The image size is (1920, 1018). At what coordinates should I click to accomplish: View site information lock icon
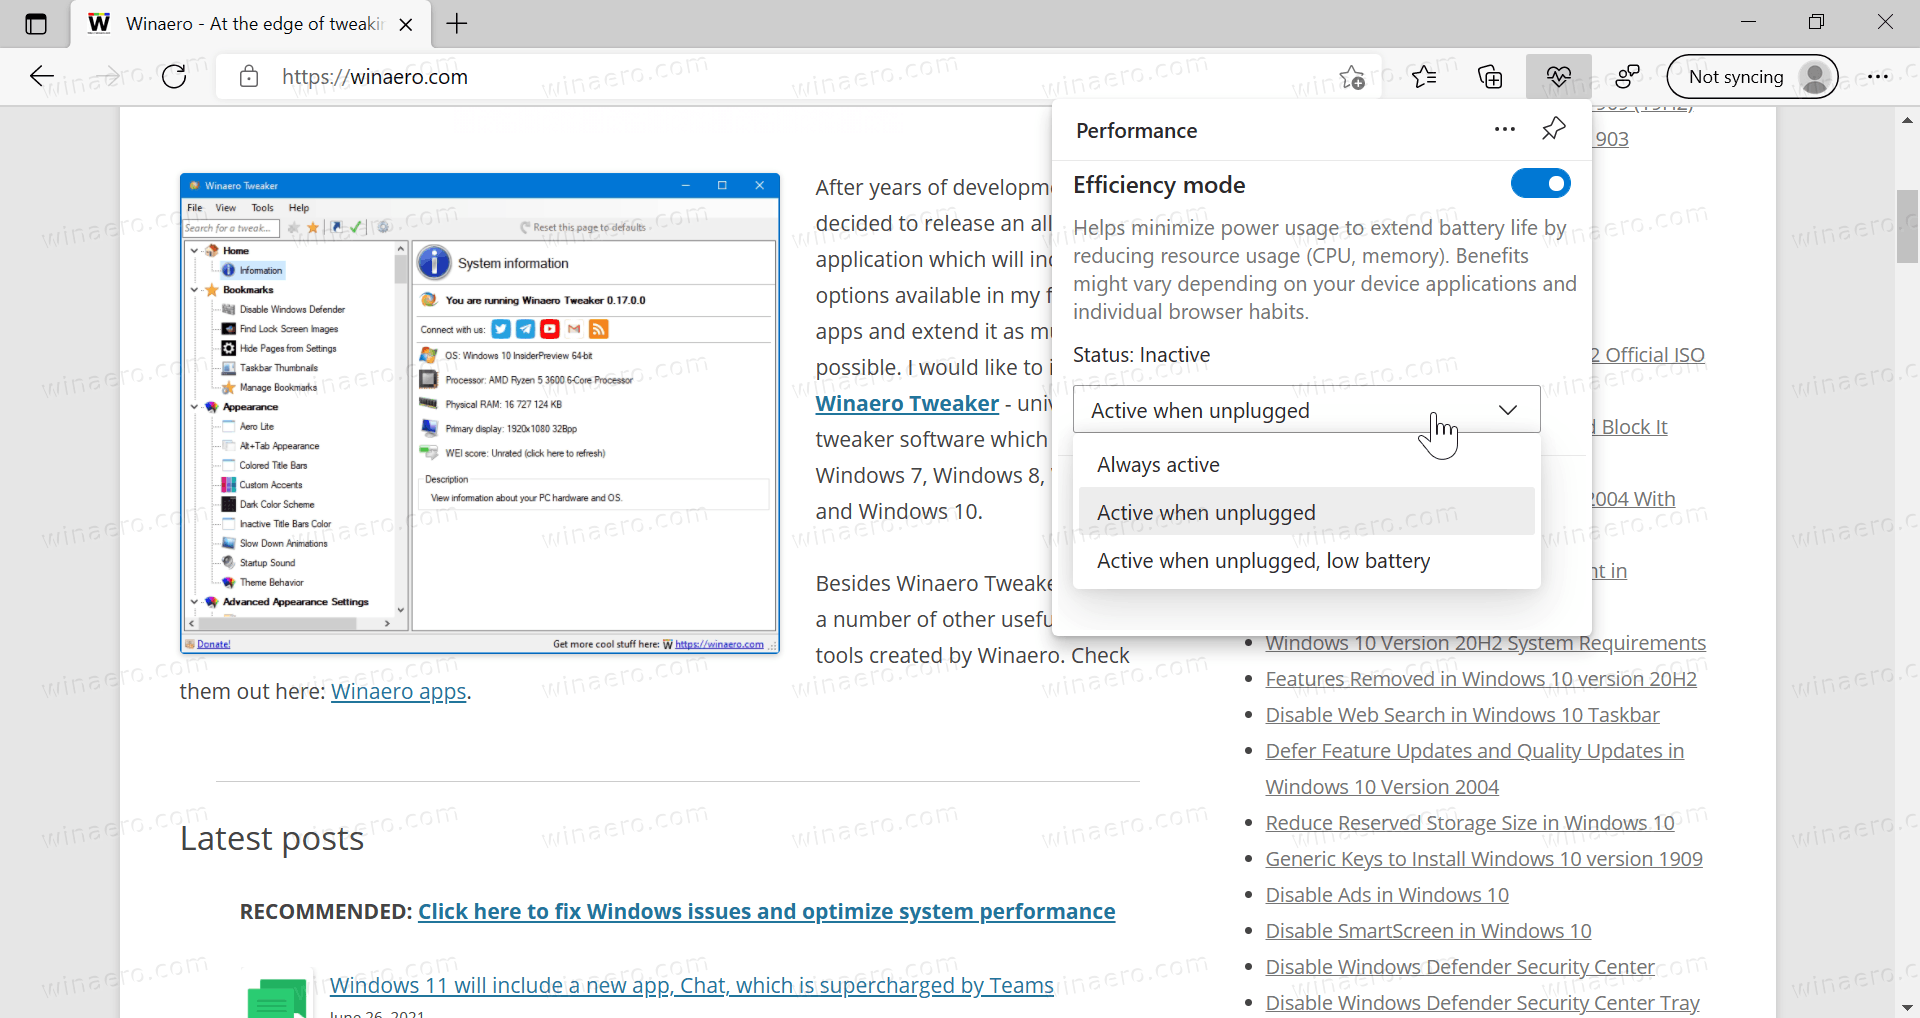tap(249, 77)
